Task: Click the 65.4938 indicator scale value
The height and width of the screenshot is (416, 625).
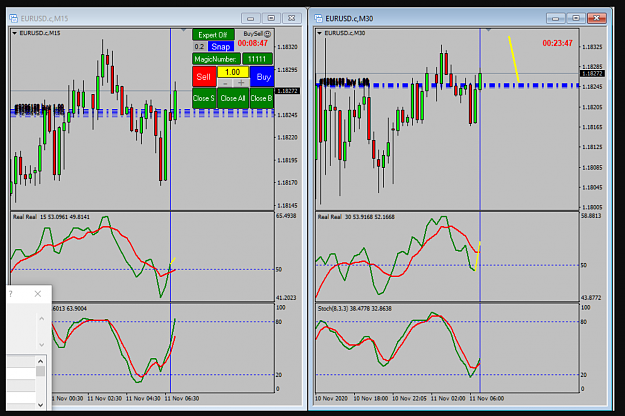Action: pyautogui.click(x=286, y=216)
